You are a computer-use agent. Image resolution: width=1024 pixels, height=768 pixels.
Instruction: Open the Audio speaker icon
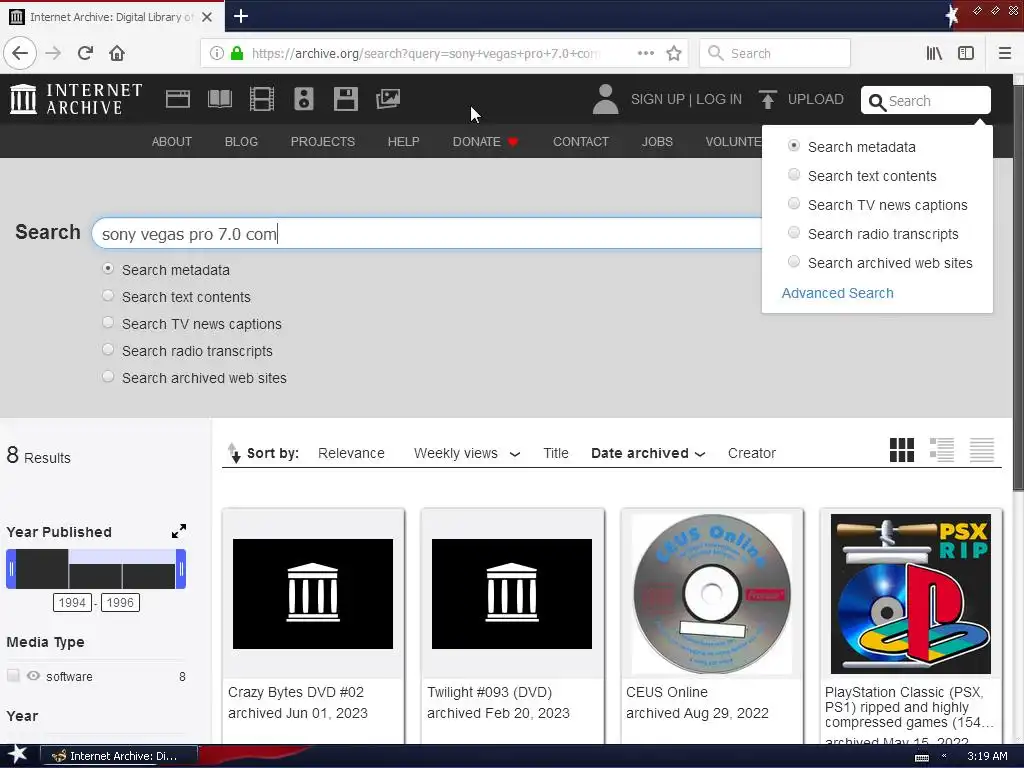(x=304, y=99)
